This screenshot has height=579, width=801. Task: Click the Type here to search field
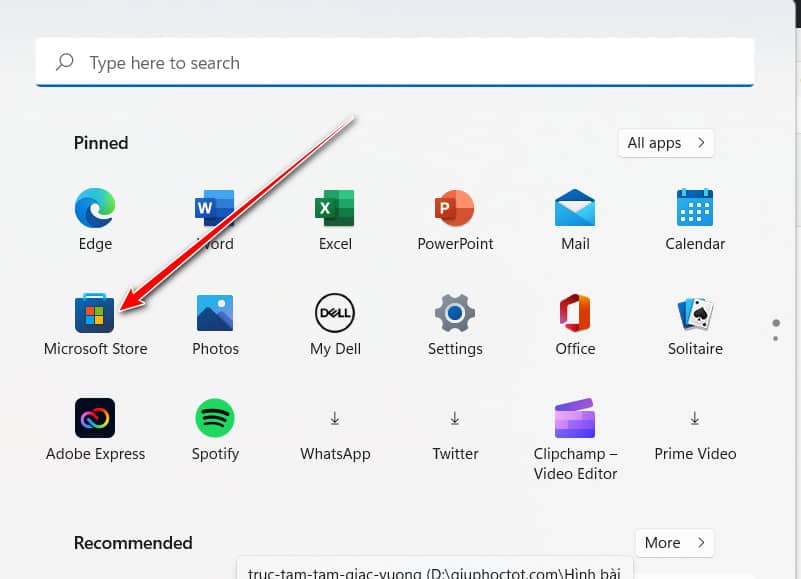pyautogui.click(x=395, y=62)
